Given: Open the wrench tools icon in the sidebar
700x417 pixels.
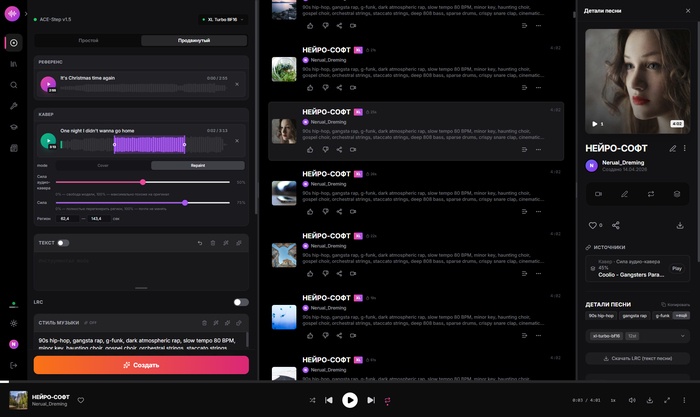Looking at the screenshot, I should tap(14, 106).
